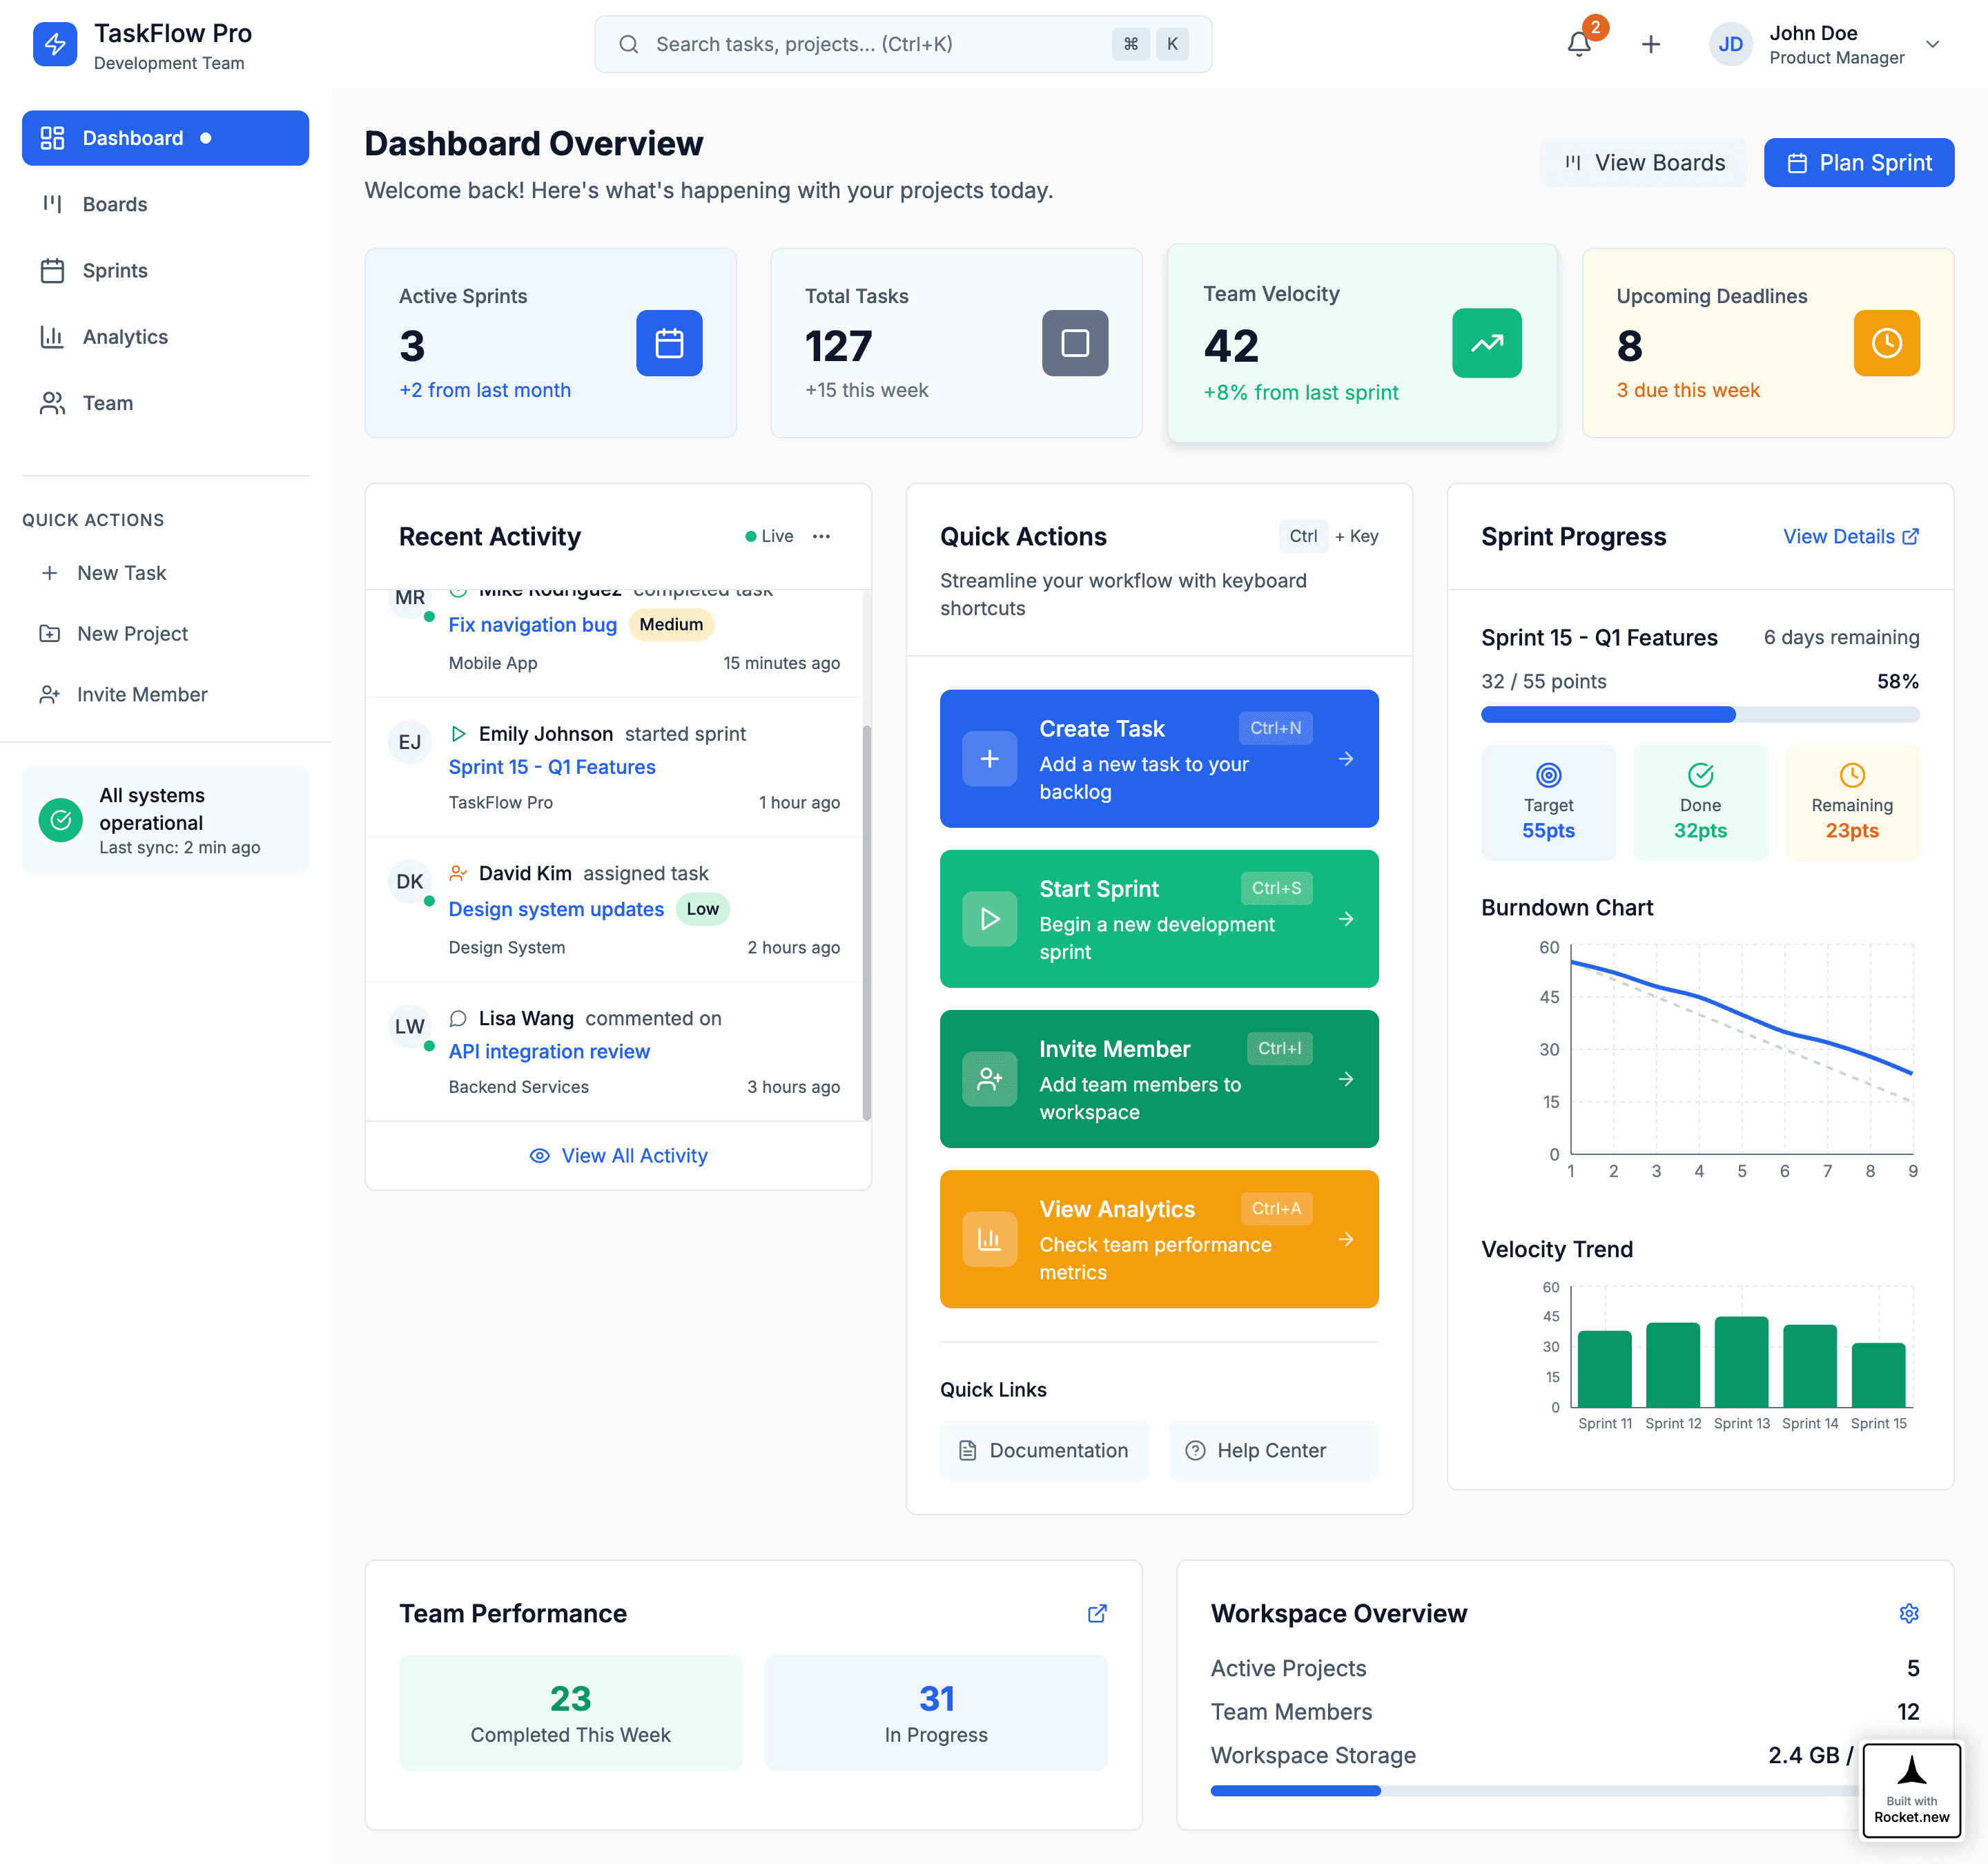Viewport: 1988px width, 1864px height.
Task: Click the TaskFlow Pro lightning logo
Action: pos(55,44)
